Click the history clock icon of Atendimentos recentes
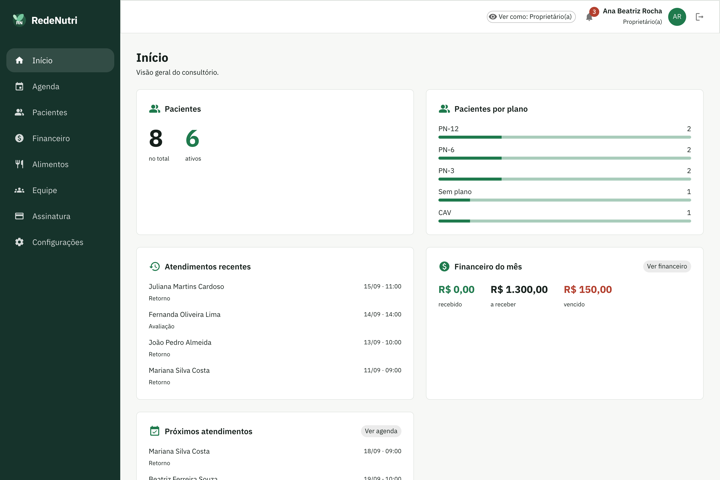This screenshot has height=480, width=720. point(155,266)
